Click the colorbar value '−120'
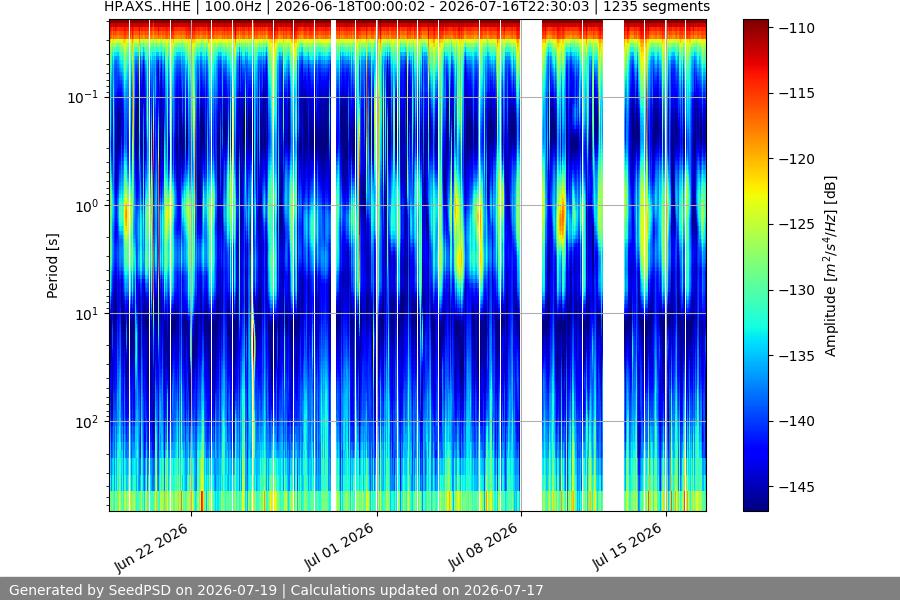This screenshot has width=900, height=600. point(797,159)
